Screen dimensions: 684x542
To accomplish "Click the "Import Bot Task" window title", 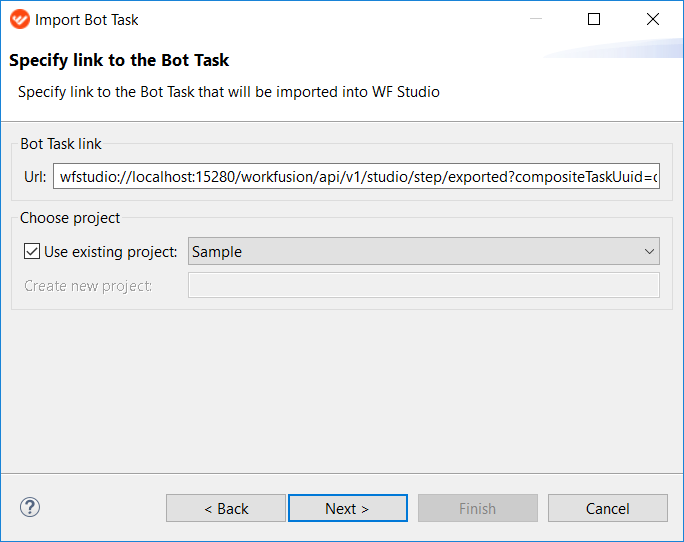I will [x=86, y=20].
